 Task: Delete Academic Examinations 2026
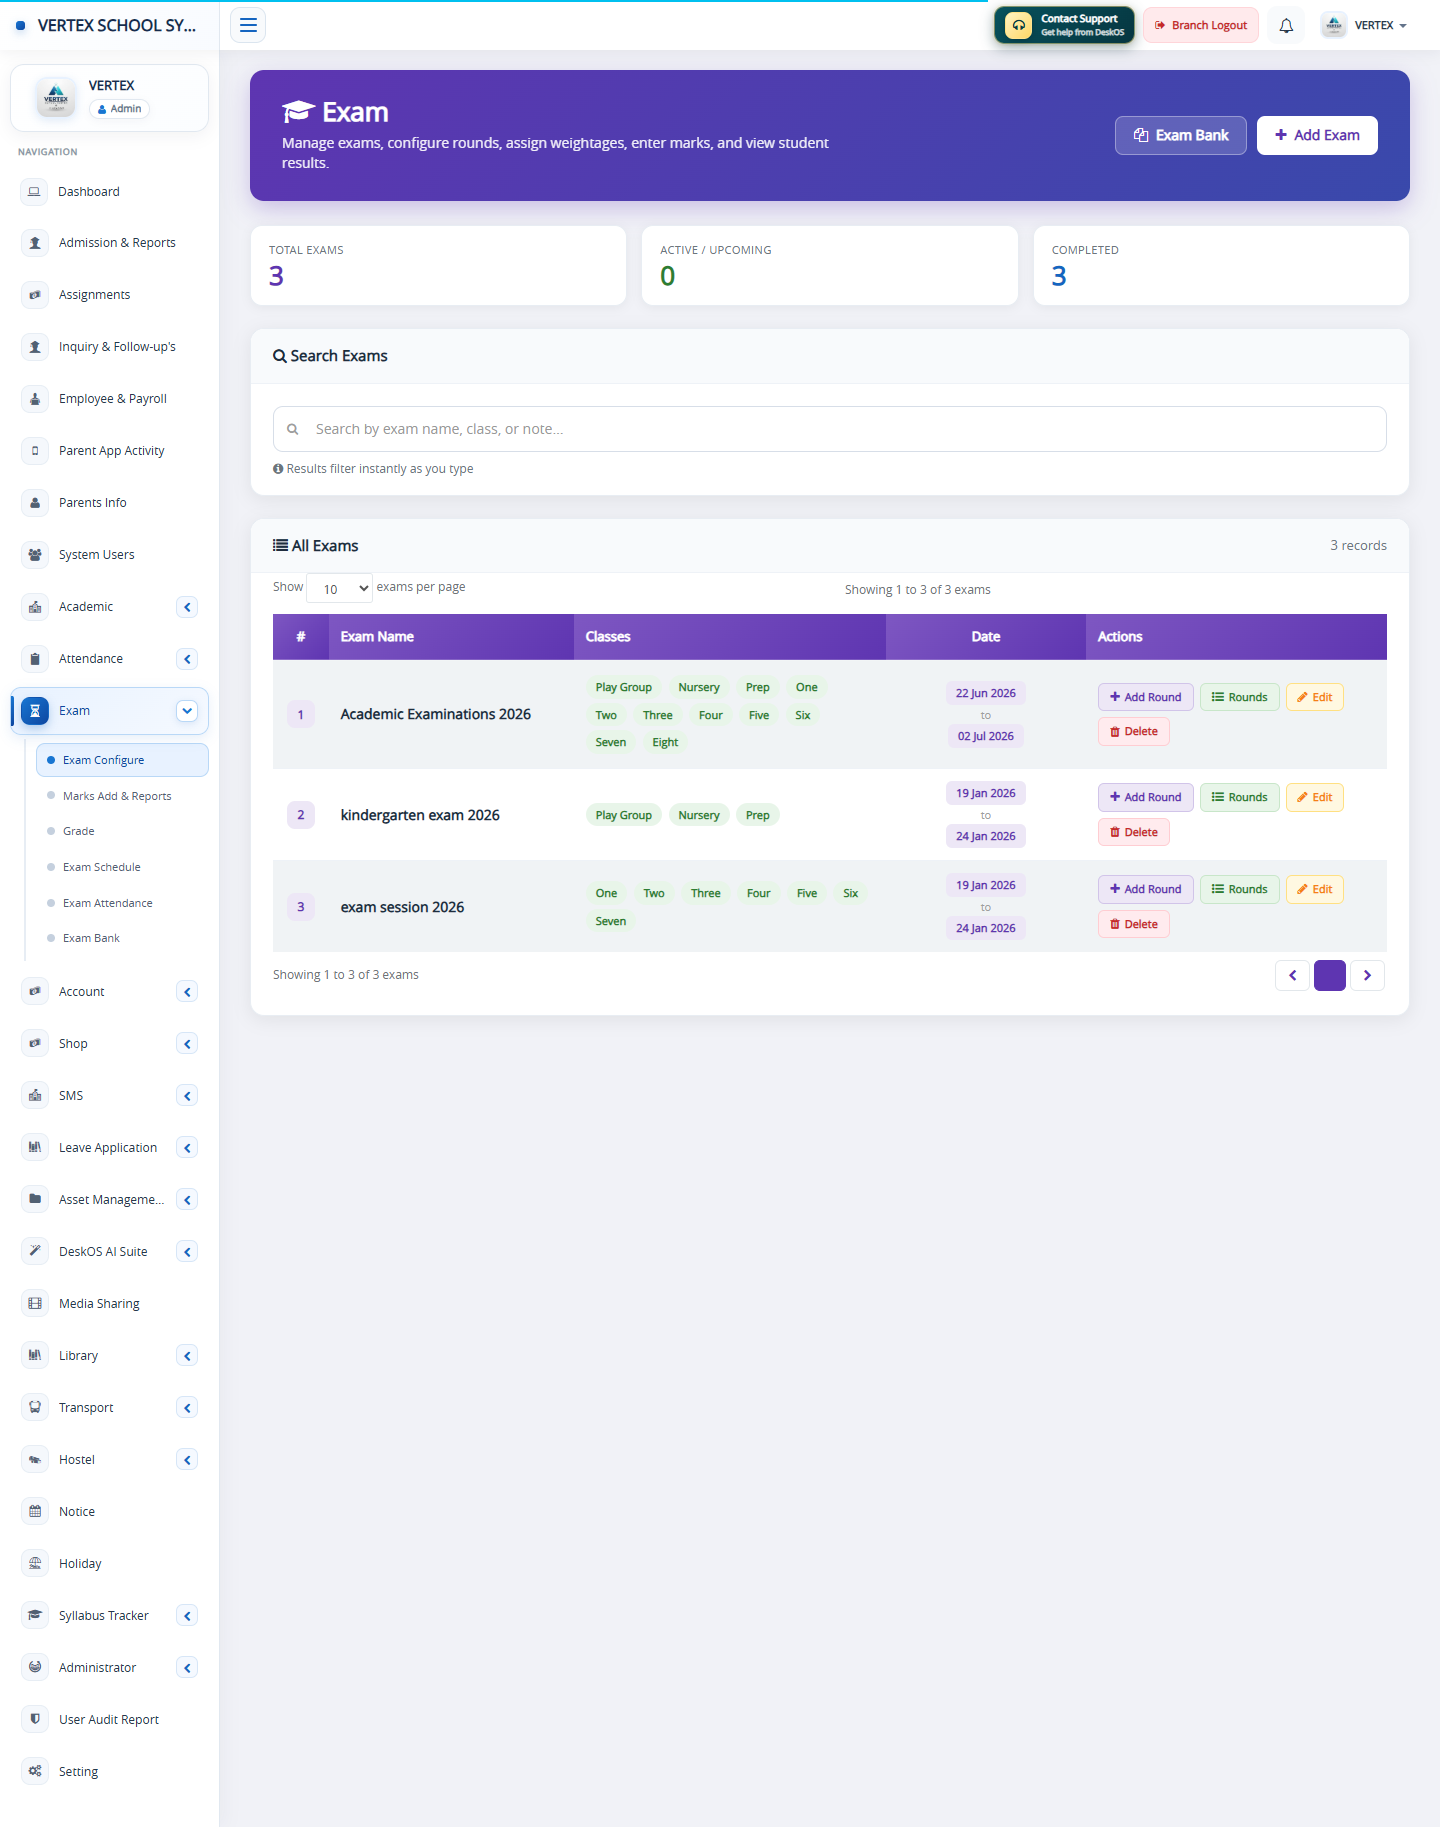click(x=1133, y=731)
